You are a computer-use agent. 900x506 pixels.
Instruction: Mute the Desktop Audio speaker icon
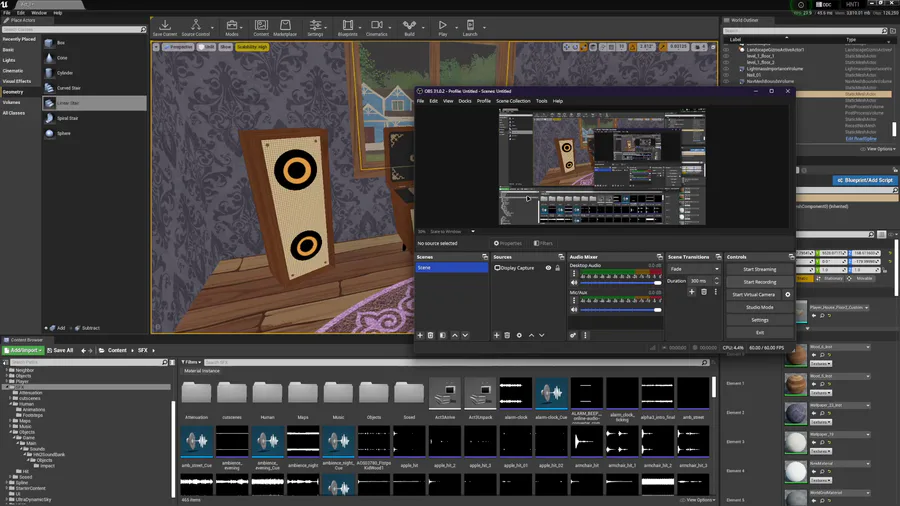(574, 283)
